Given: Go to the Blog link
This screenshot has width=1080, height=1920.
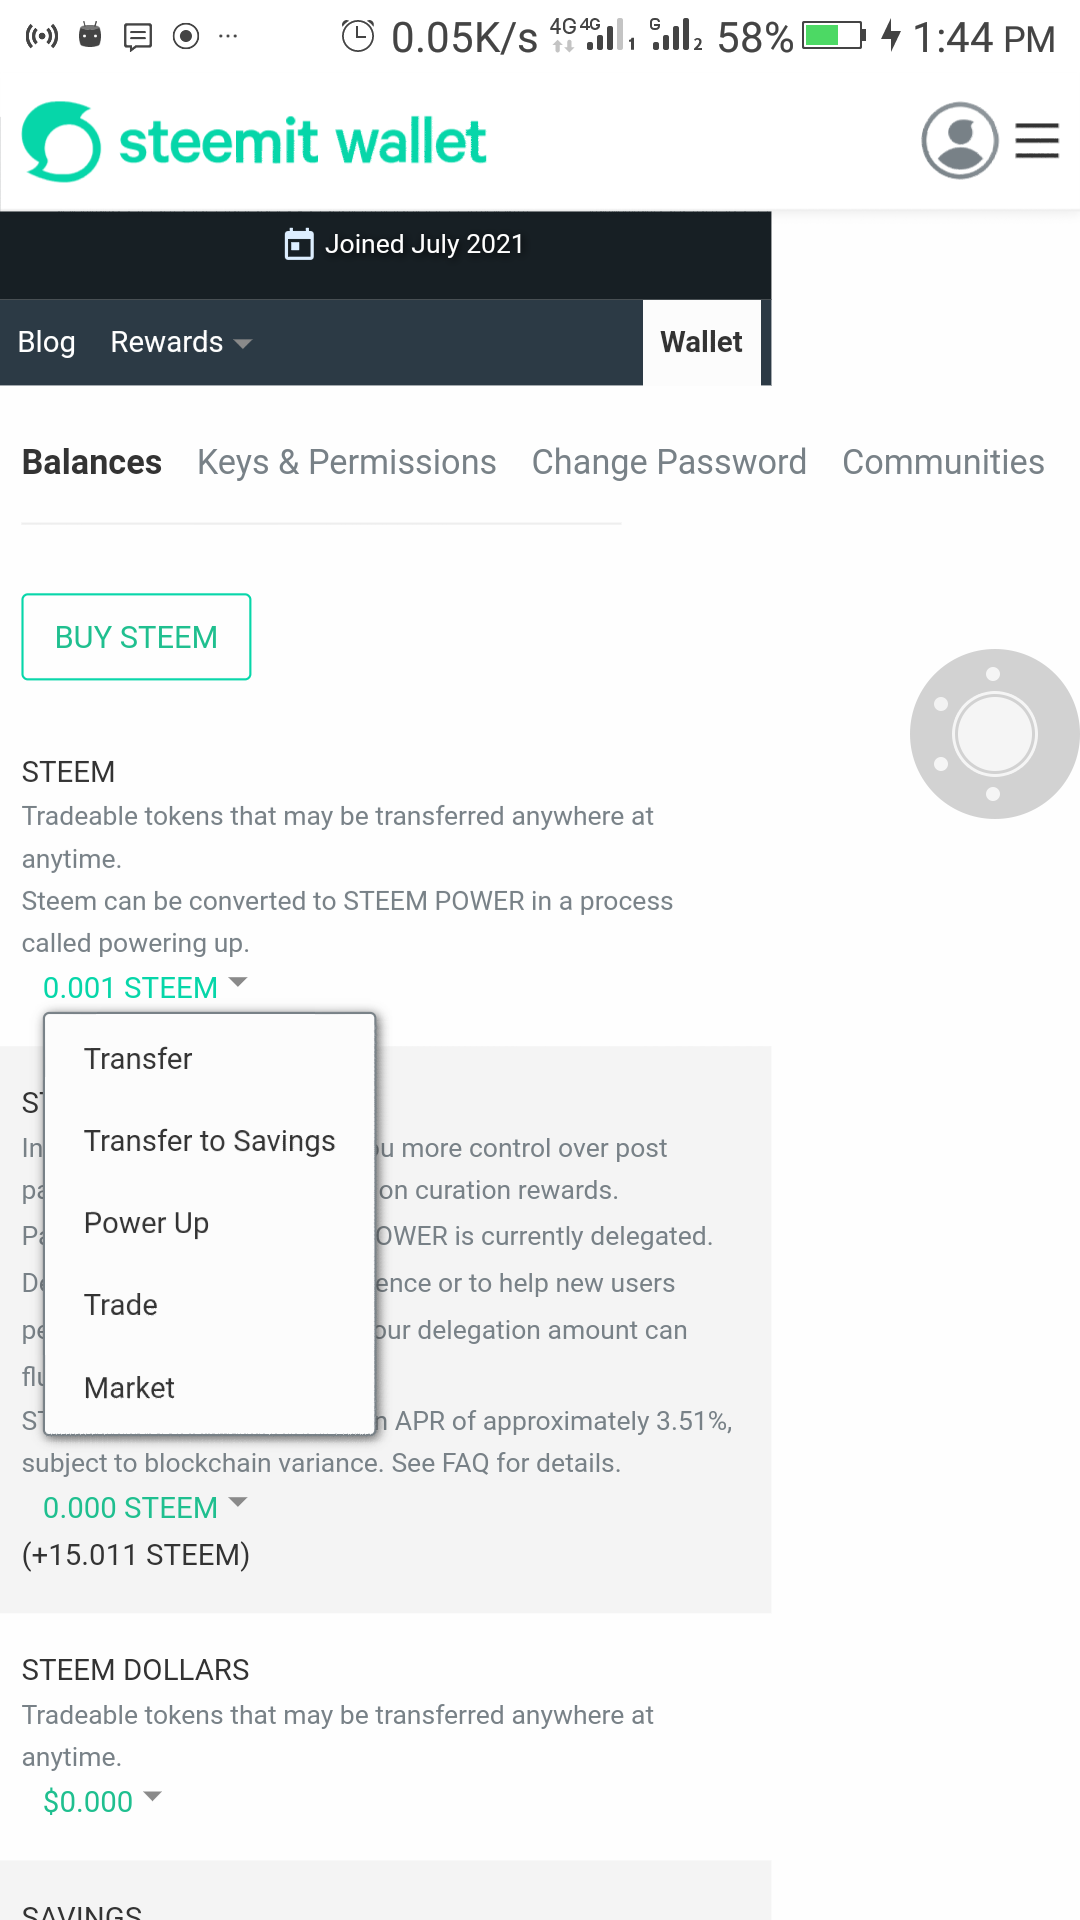Looking at the screenshot, I should pyautogui.click(x=46, y=342).
